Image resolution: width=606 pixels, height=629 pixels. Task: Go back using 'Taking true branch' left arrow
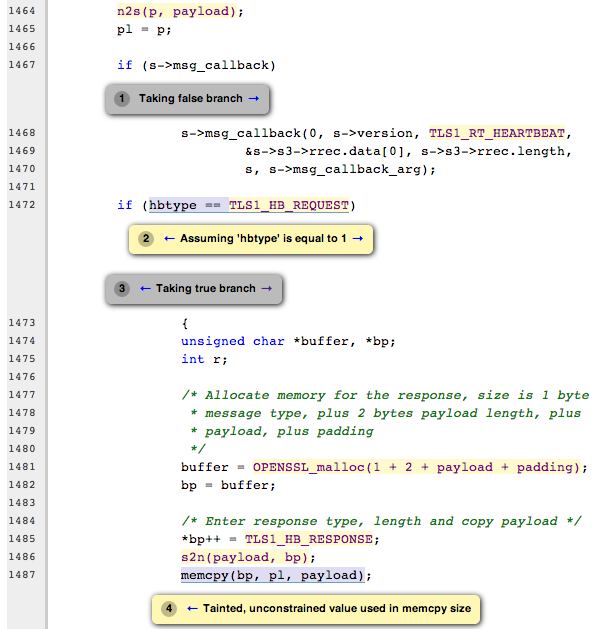pyautogui.click(x=146, y=289)
